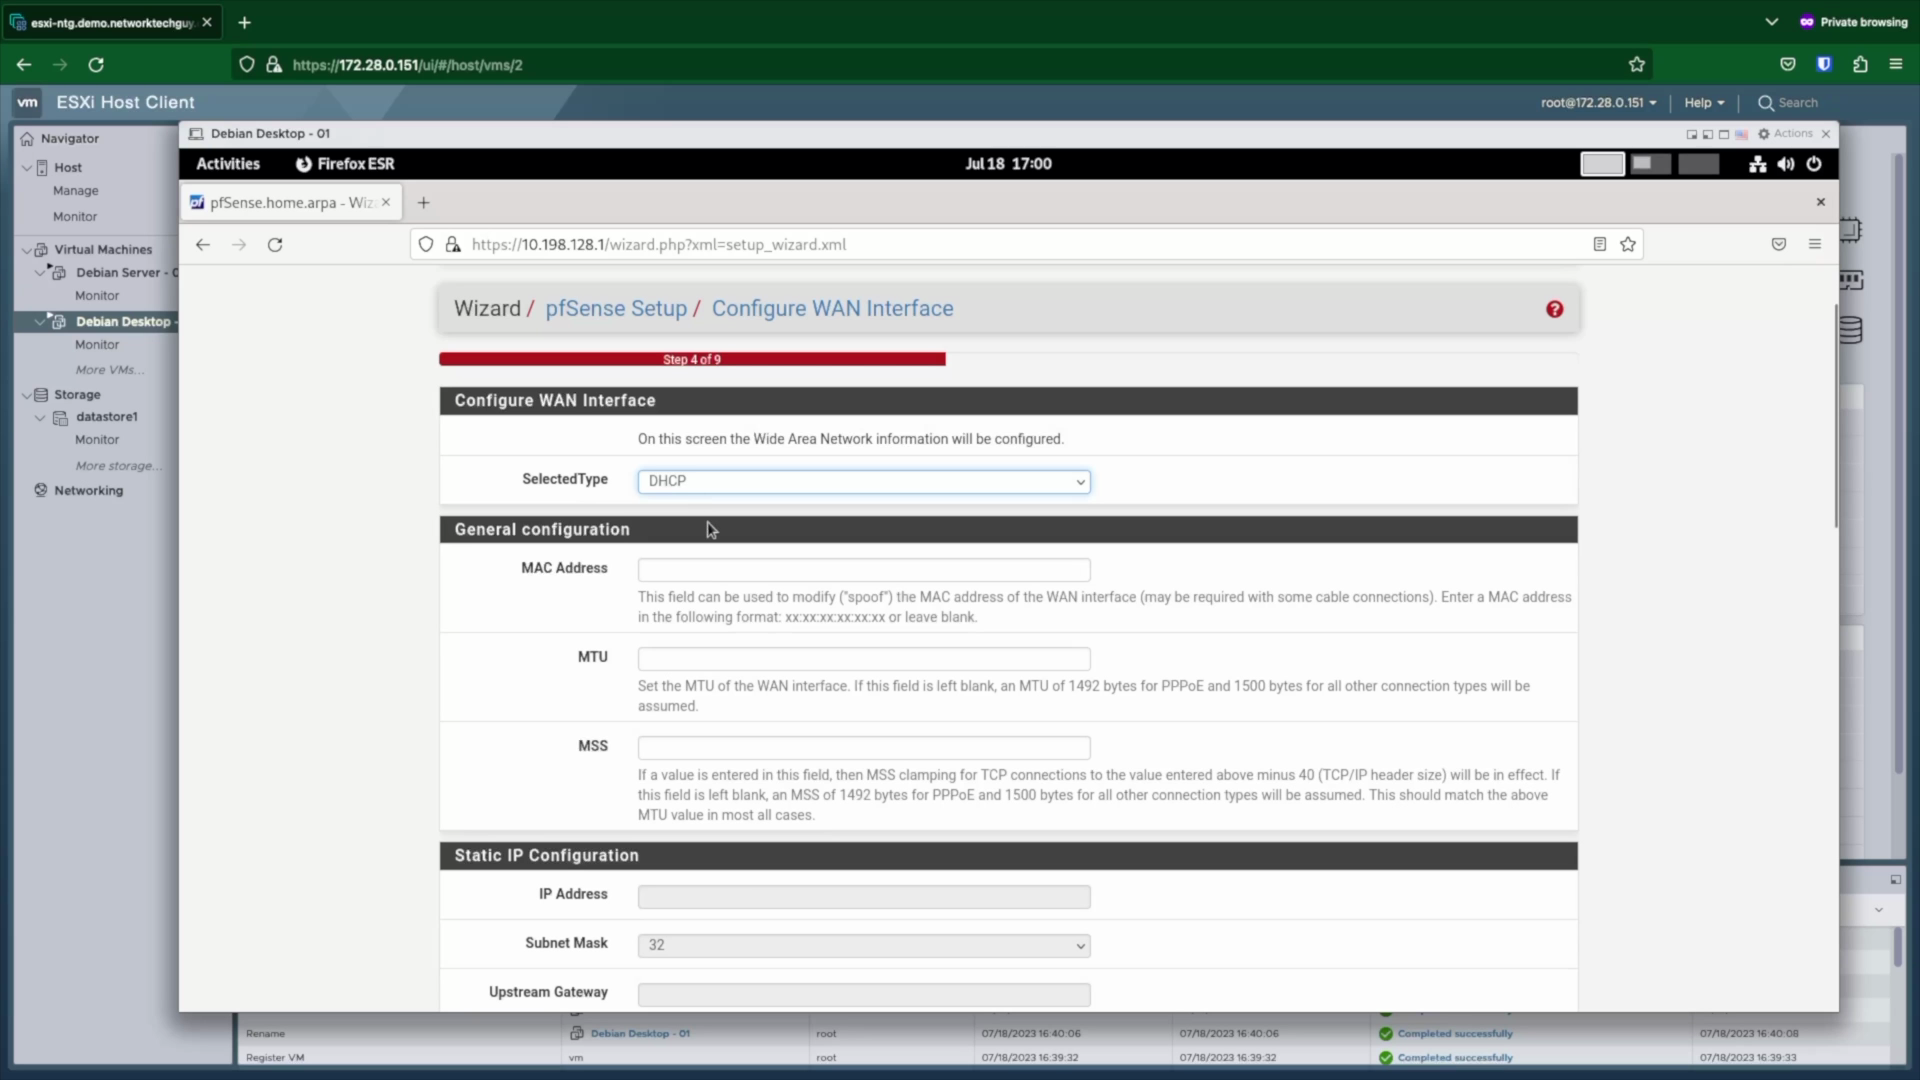Reload the outer ESXi browser page
Viewport: 1920px width, 1080px height.
tap(96, 65)
